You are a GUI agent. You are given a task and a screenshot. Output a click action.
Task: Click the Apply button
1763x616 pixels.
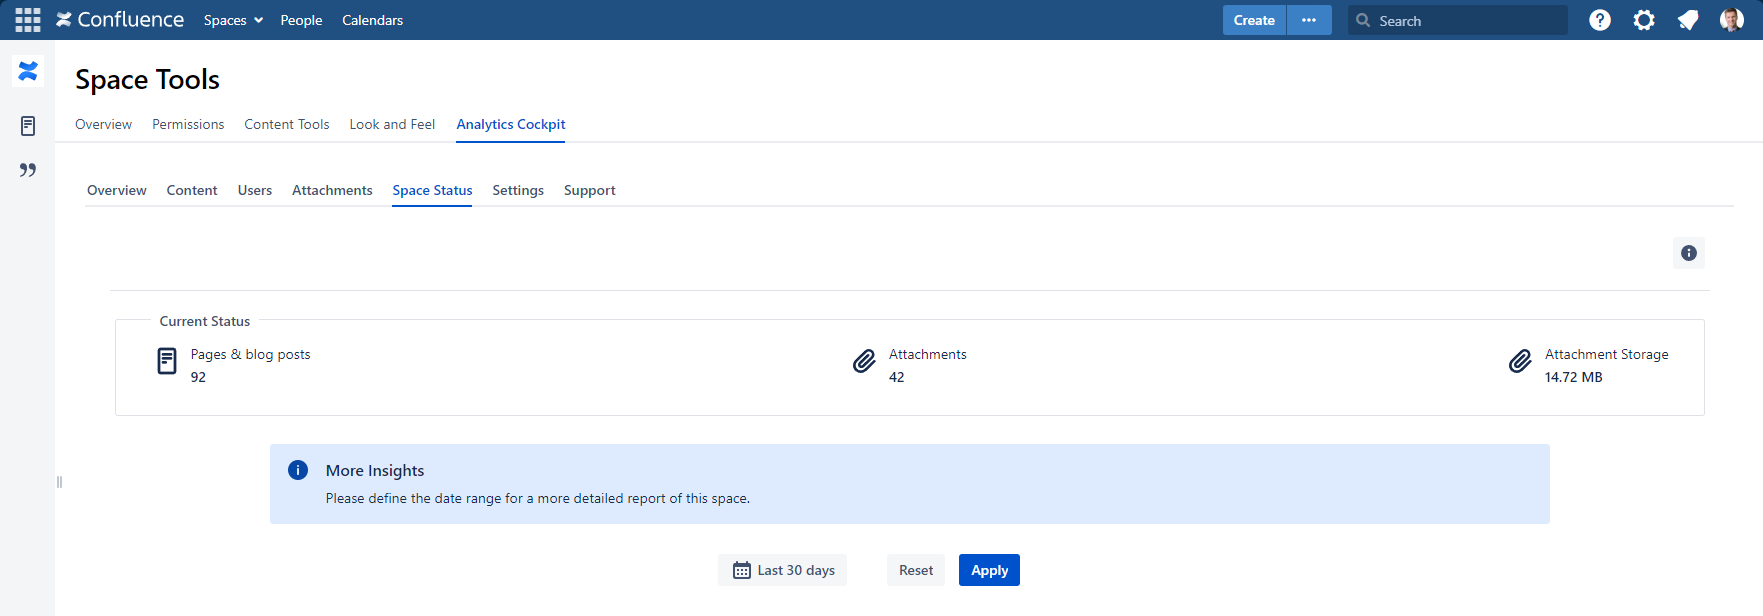989,570
